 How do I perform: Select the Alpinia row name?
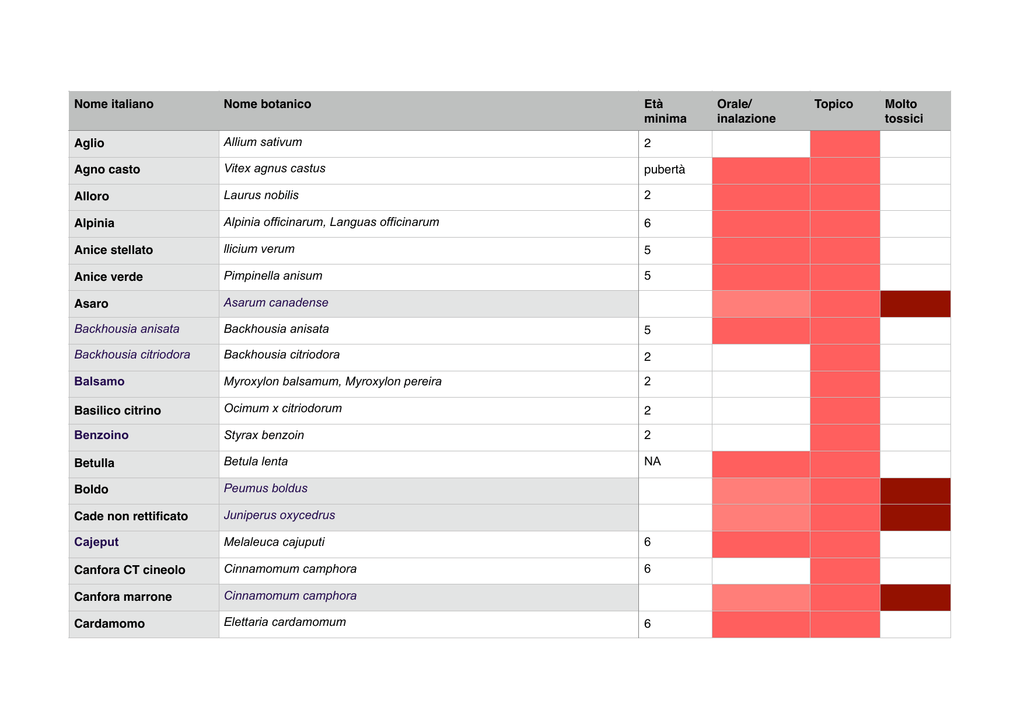tap(94, 223)
